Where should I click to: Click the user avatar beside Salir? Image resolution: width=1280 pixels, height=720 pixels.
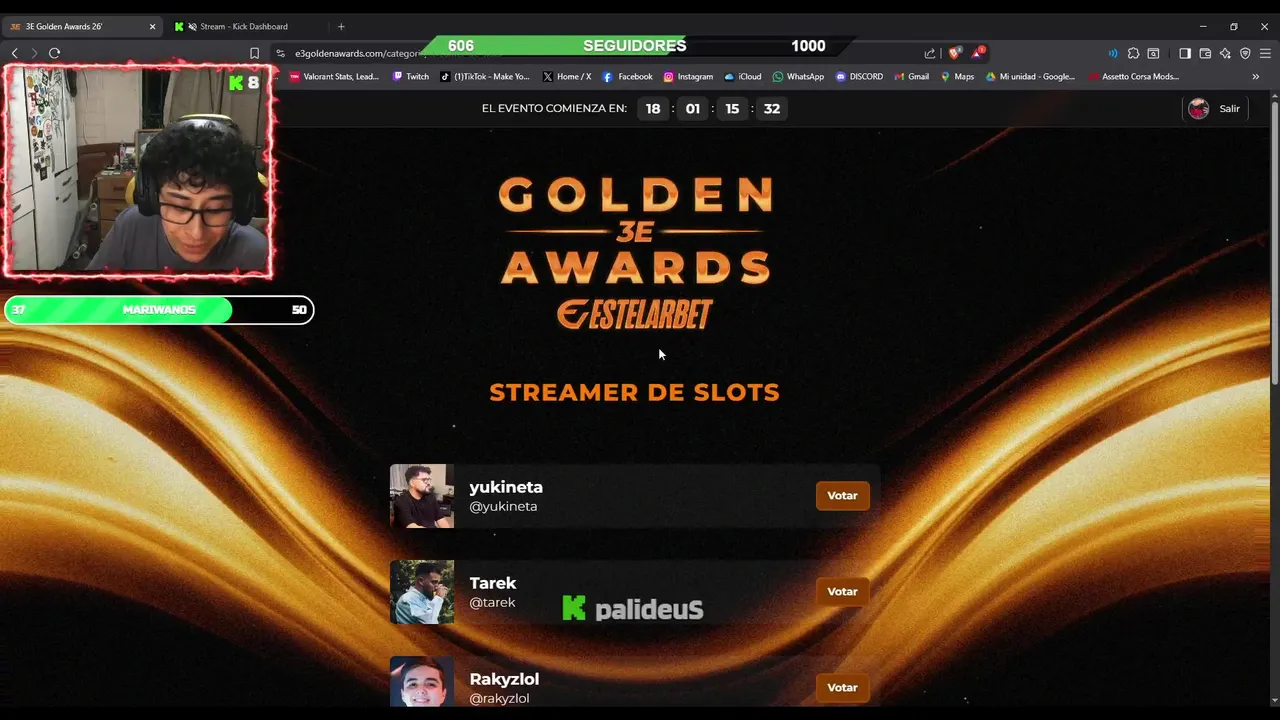point(1198,108)
